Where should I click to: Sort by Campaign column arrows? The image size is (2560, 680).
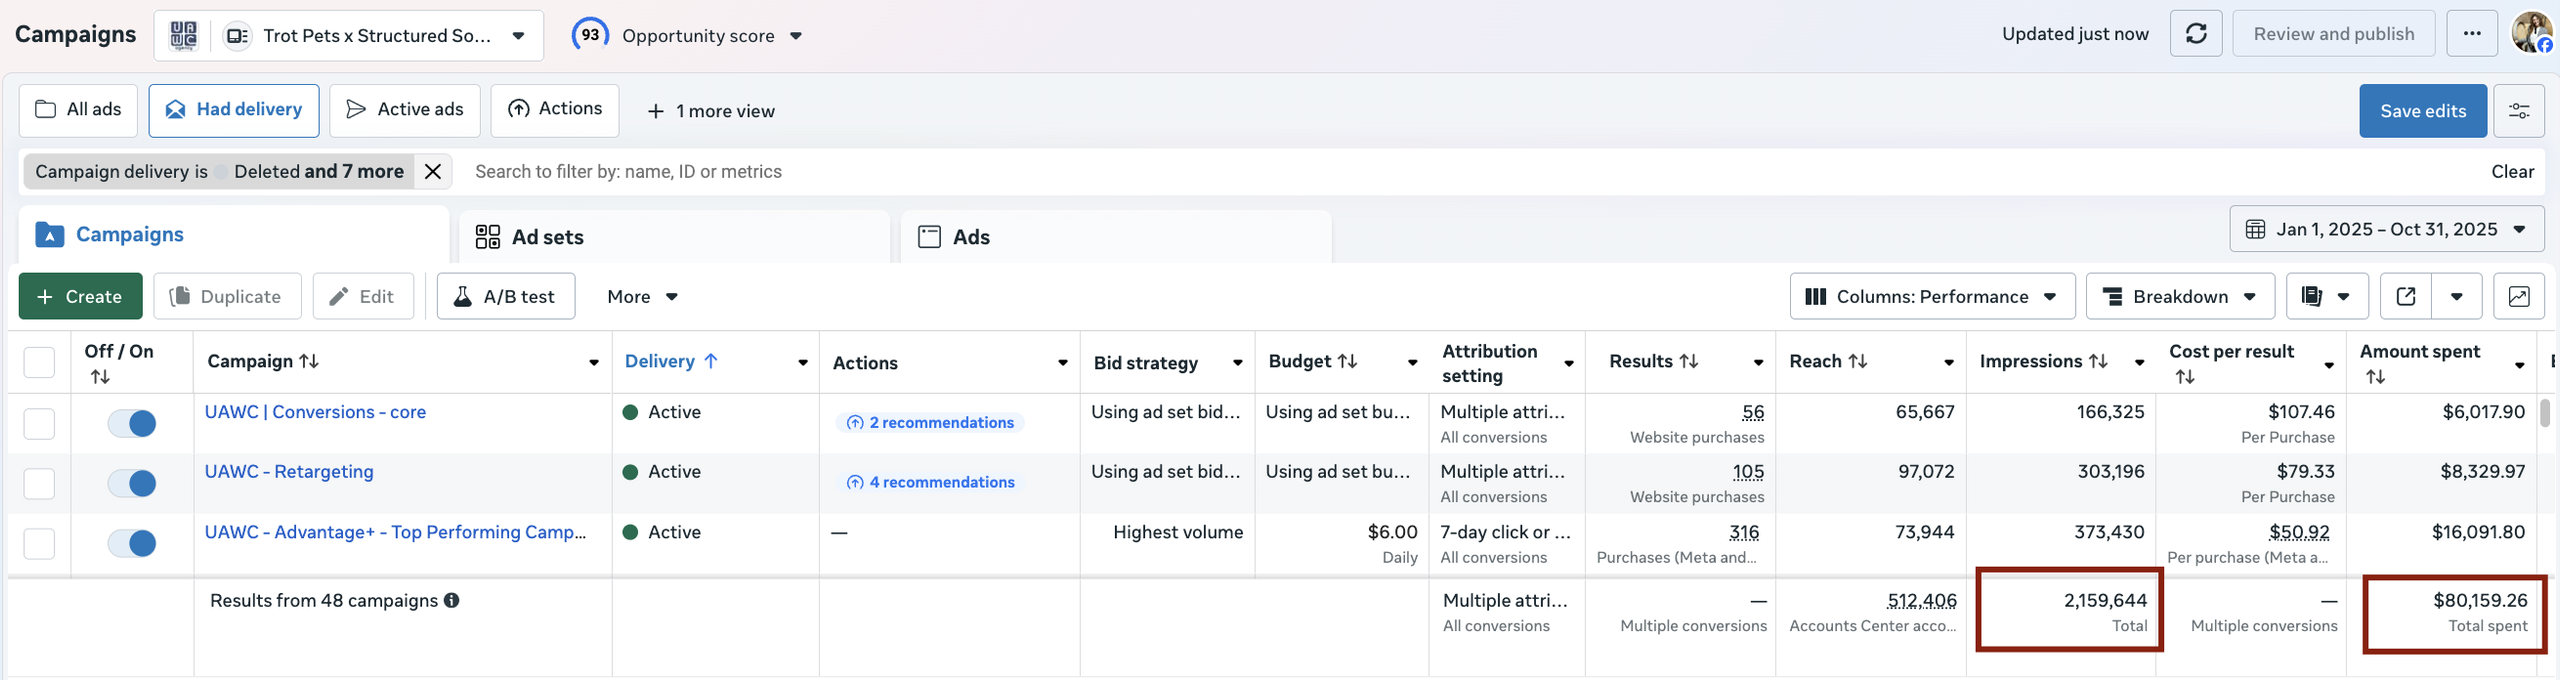pyautogui.click(x=309, y=361)
